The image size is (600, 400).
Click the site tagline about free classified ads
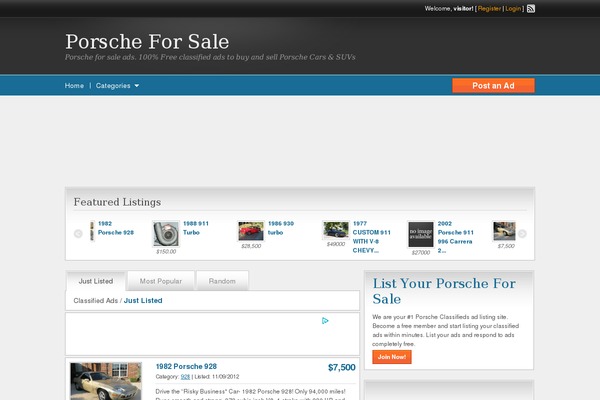(x=210, y=57)
